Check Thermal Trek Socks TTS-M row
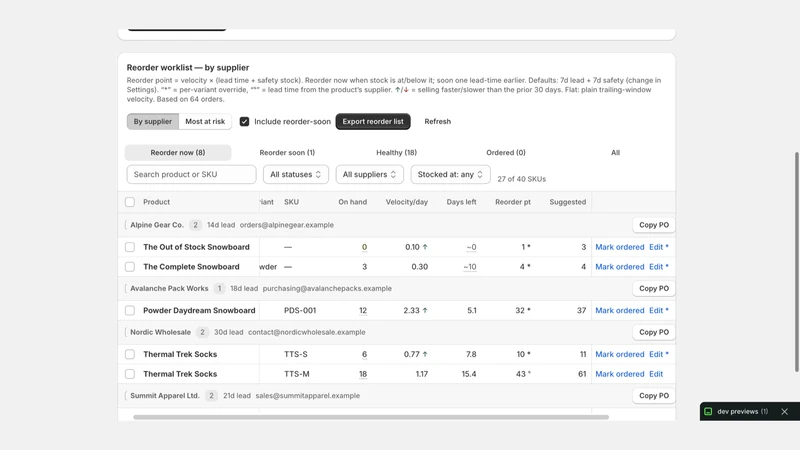 (x=130, y=374)
